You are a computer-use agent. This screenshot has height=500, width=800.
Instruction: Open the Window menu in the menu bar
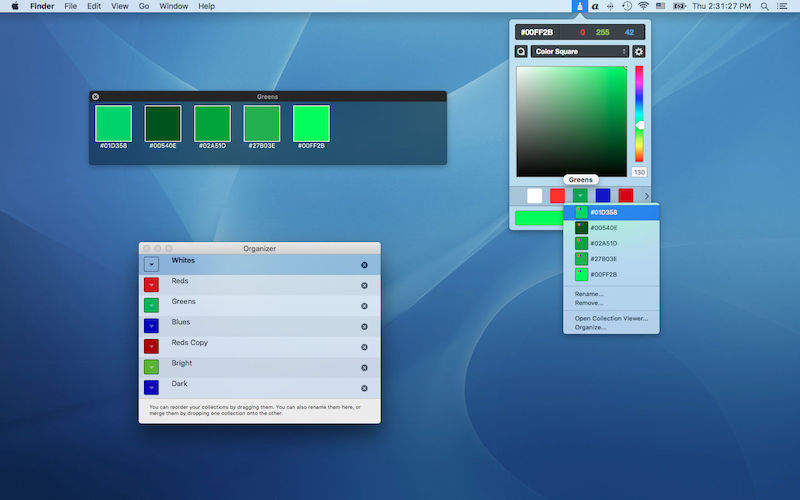173,6
